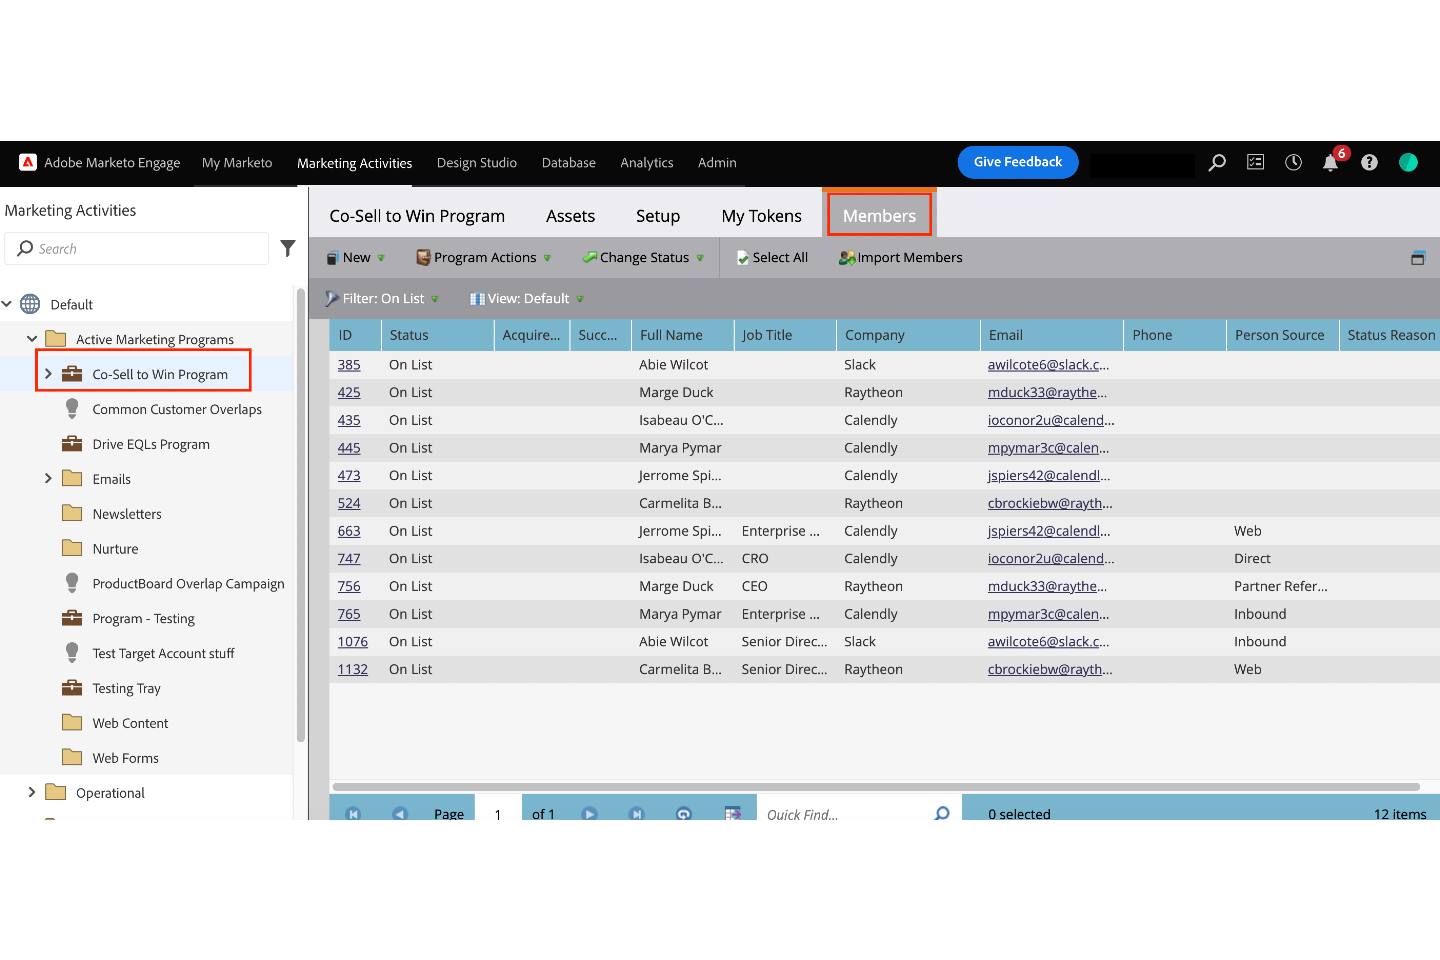1440x960 pixels.
Task: Expand the Operational folder
Action: pyautogui.click(x=32, y=793)
